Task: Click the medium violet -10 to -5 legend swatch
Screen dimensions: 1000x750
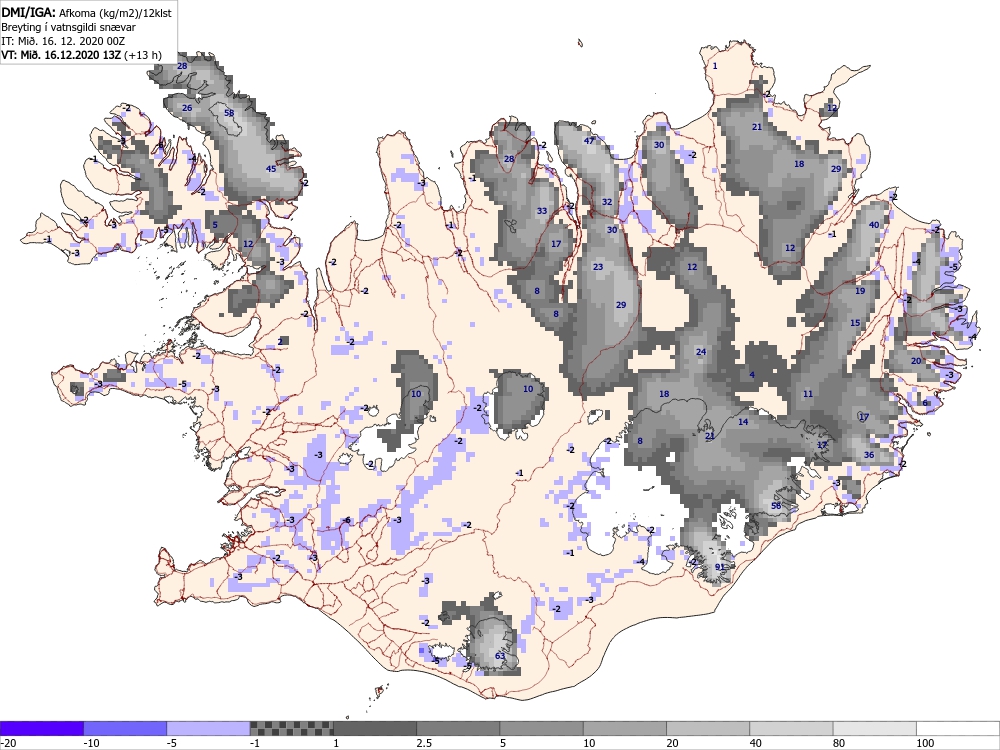Action: click(125, 728)
